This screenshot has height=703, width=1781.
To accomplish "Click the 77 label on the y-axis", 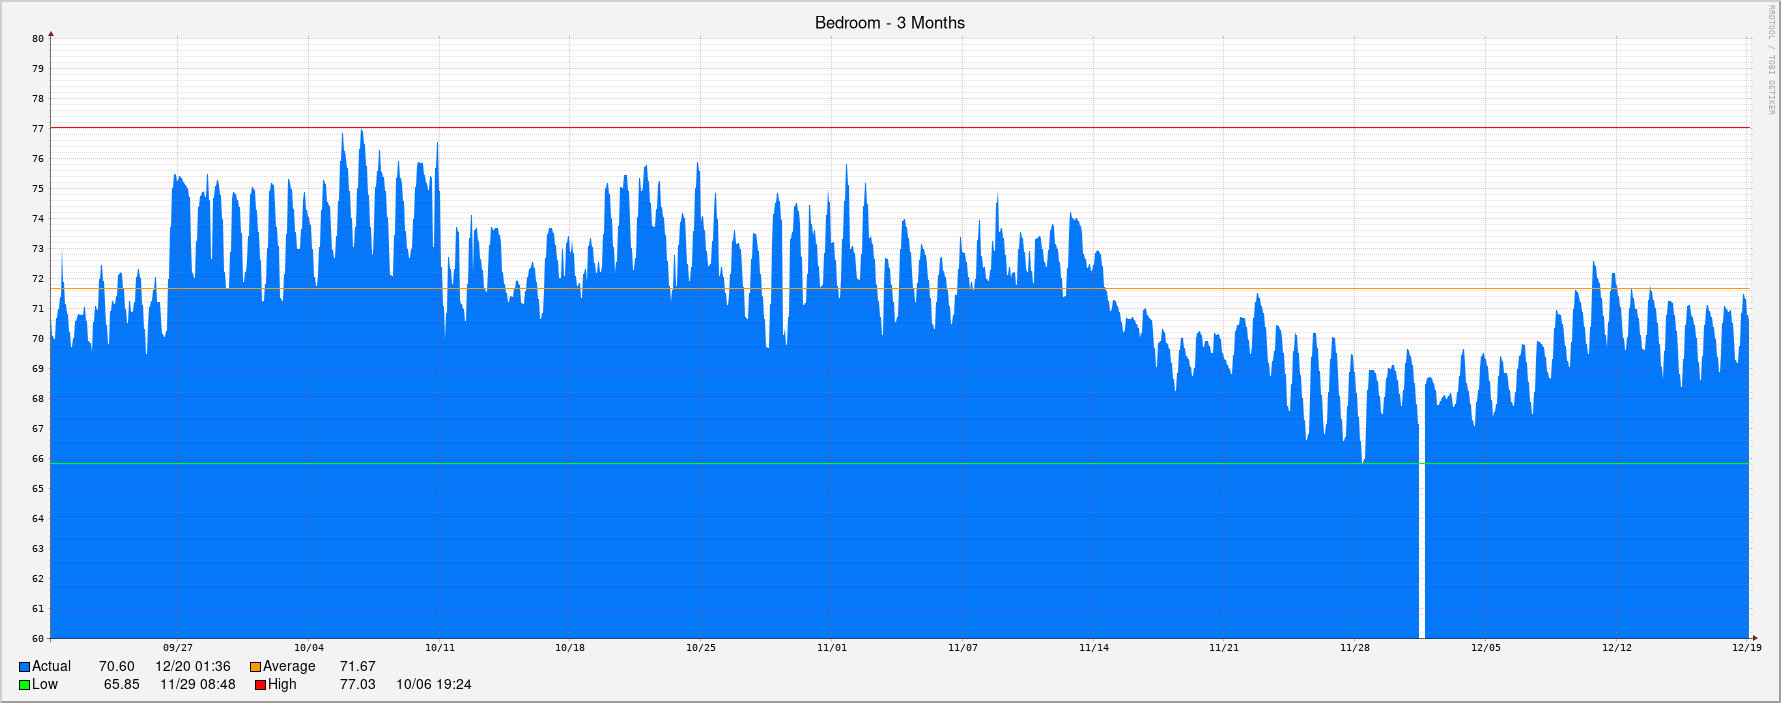I will [38, 129].
